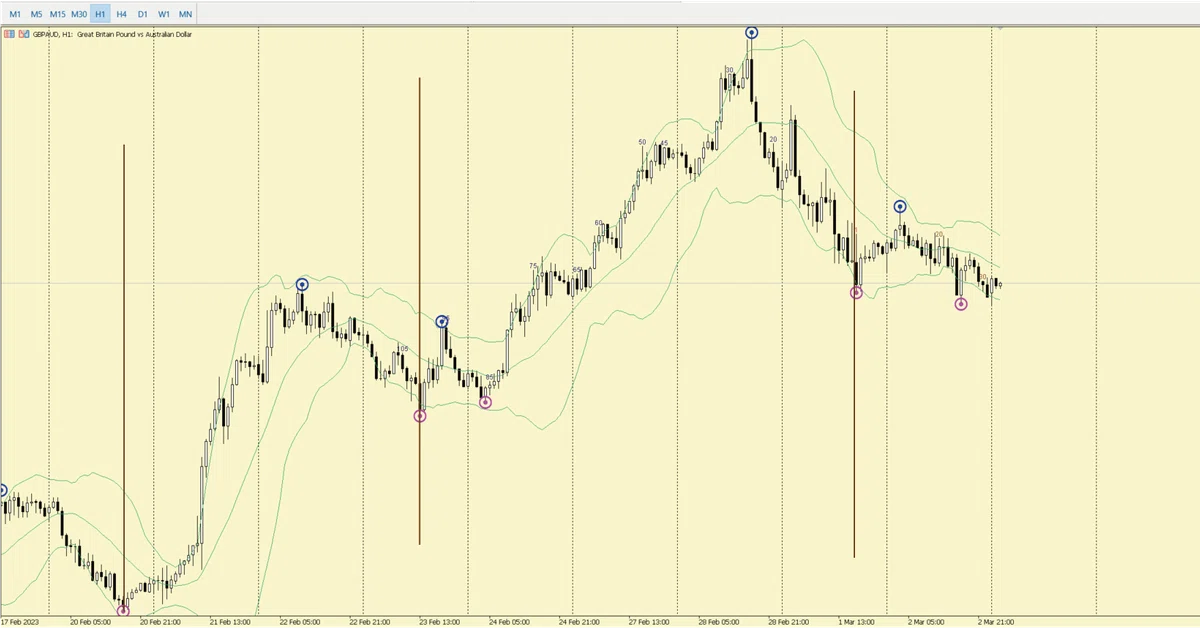Click the '1 Mar 13:00' time label
Image resolution: width=1200 pixels, height=628 pixels.
pyautogui.click(x=857, y=621)
